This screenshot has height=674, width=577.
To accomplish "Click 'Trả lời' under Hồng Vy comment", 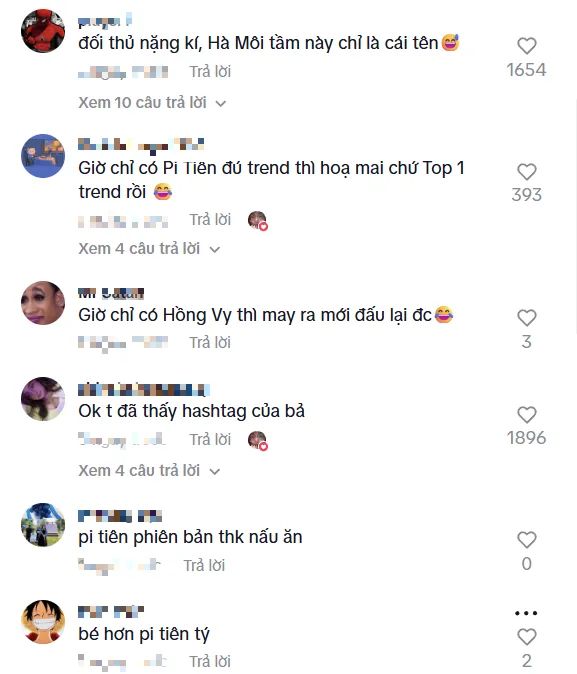I will coord(210,343).
